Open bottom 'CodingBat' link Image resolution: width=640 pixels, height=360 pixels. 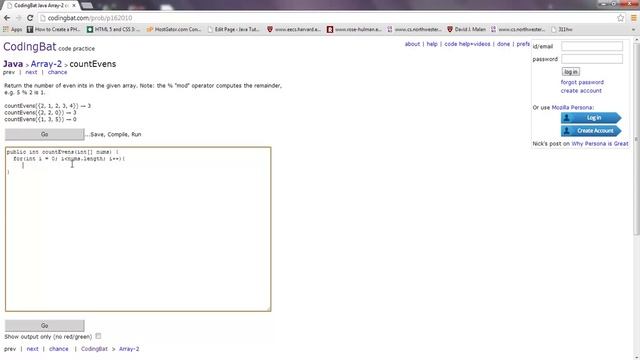[x=94, y=349]
